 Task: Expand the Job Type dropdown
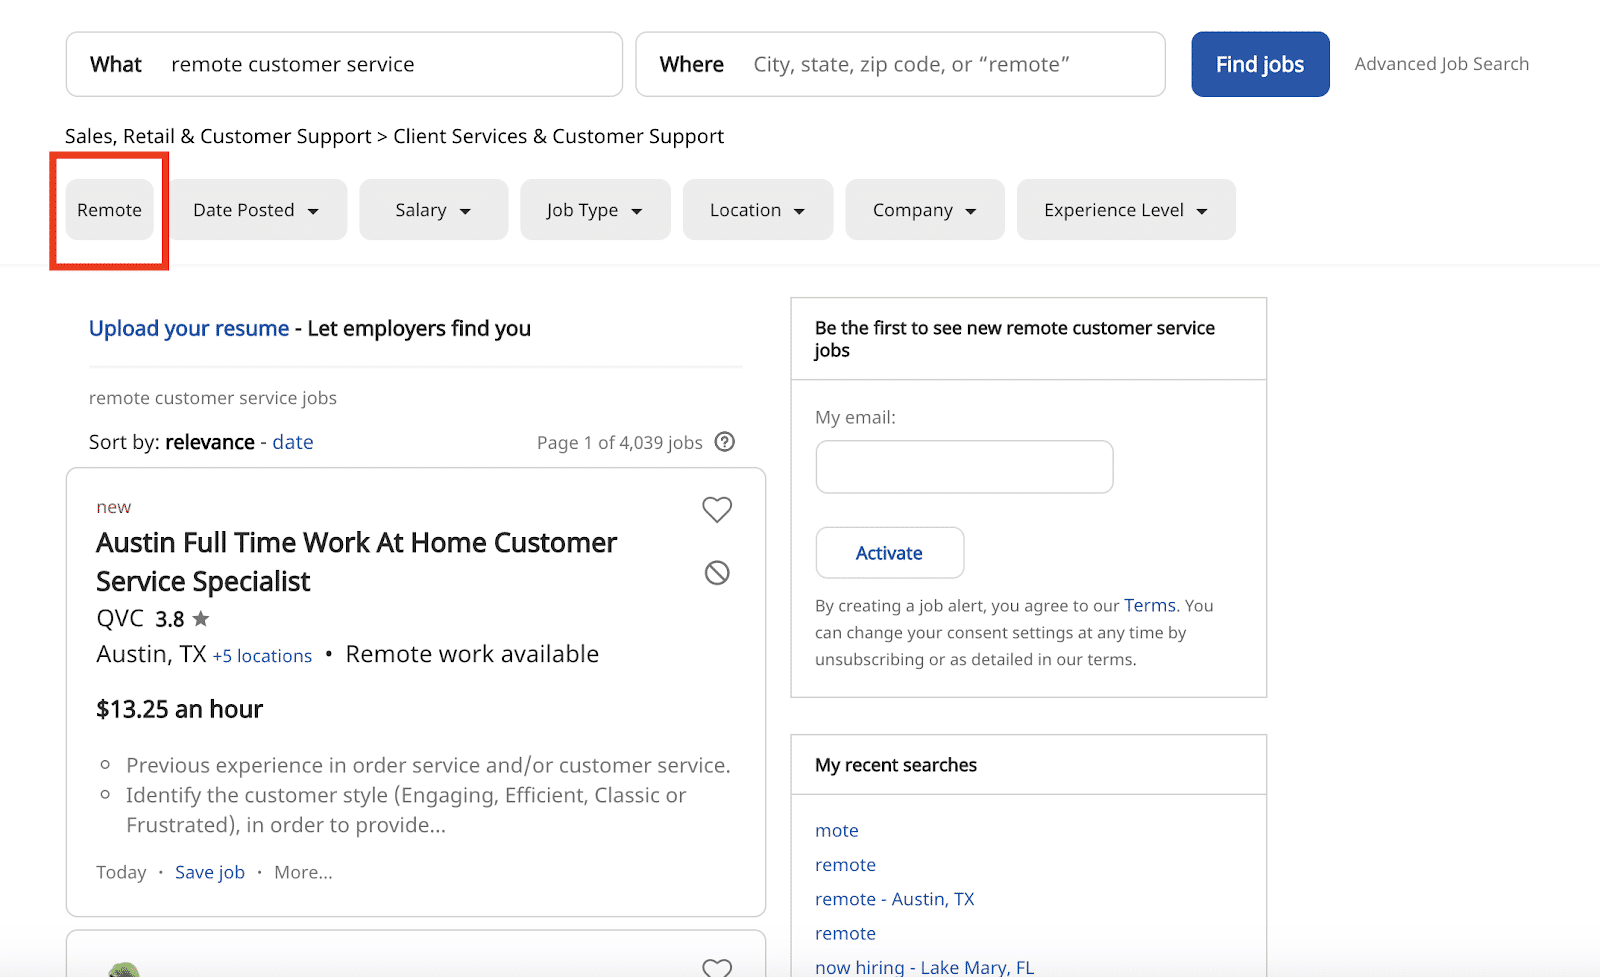coord(595,210)
